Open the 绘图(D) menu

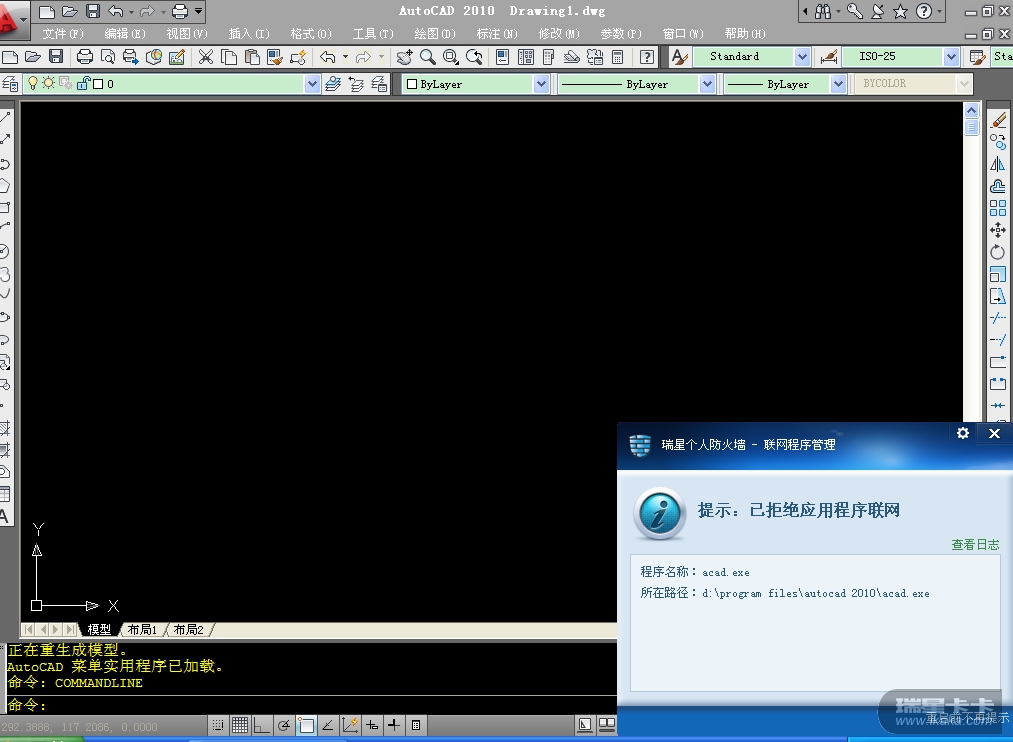tap(435, 34)
